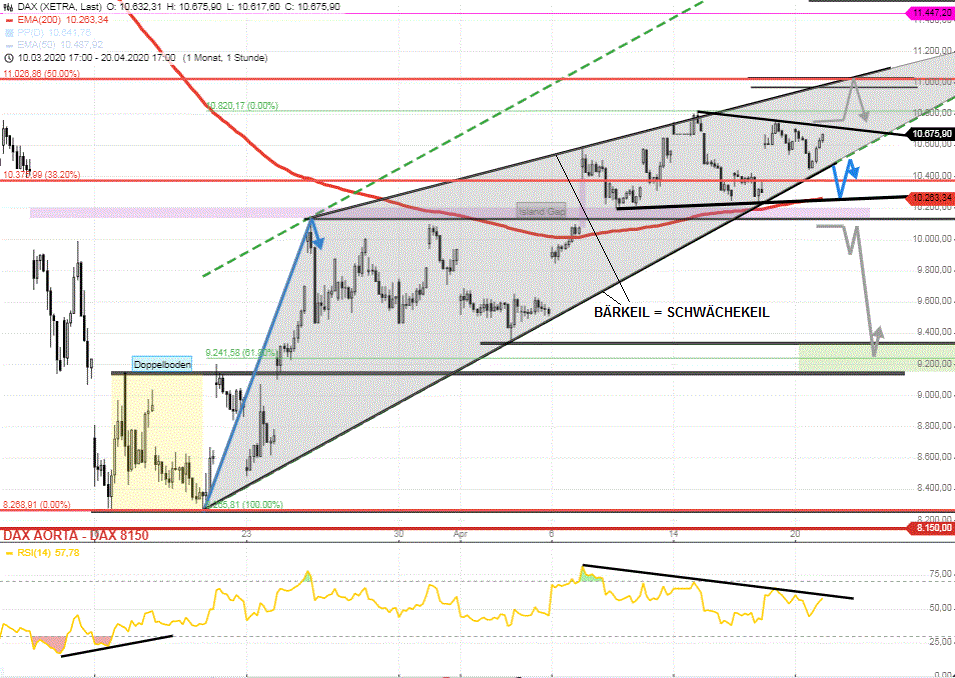Click the 20 date label on time axis
Screen dimensions: 955x678
(x=794, y=534)
